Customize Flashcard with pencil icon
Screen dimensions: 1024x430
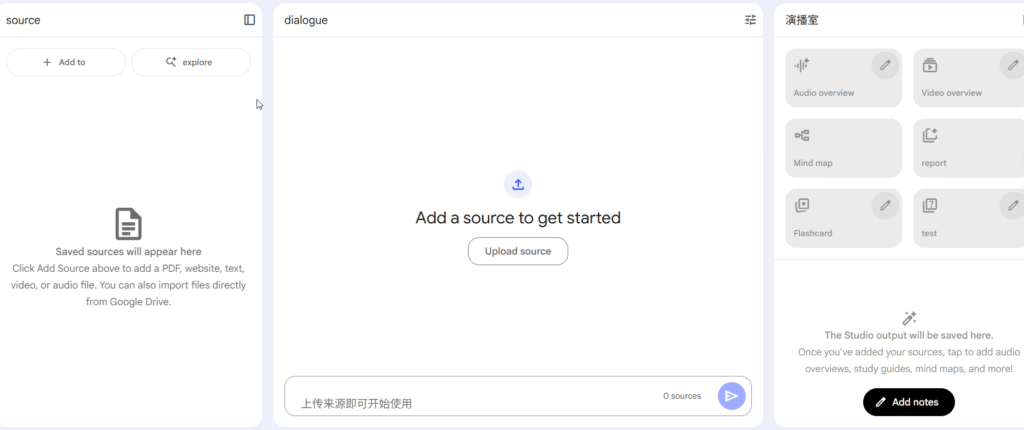[884, 205]
